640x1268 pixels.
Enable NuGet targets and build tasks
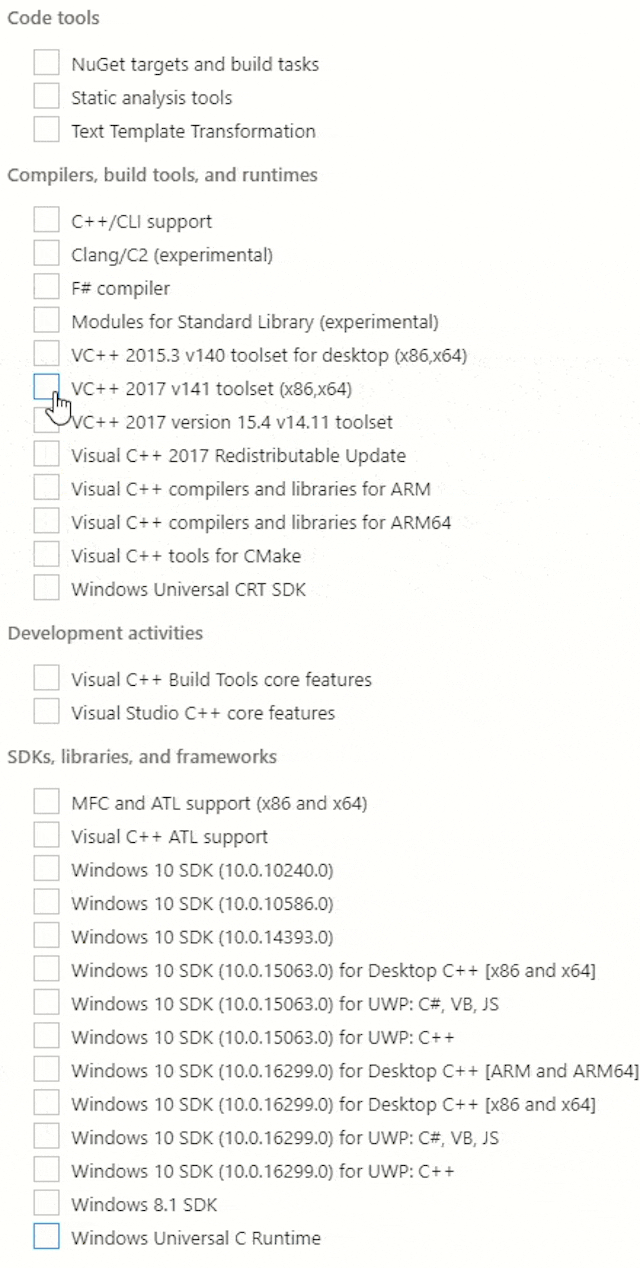point(45,62)
